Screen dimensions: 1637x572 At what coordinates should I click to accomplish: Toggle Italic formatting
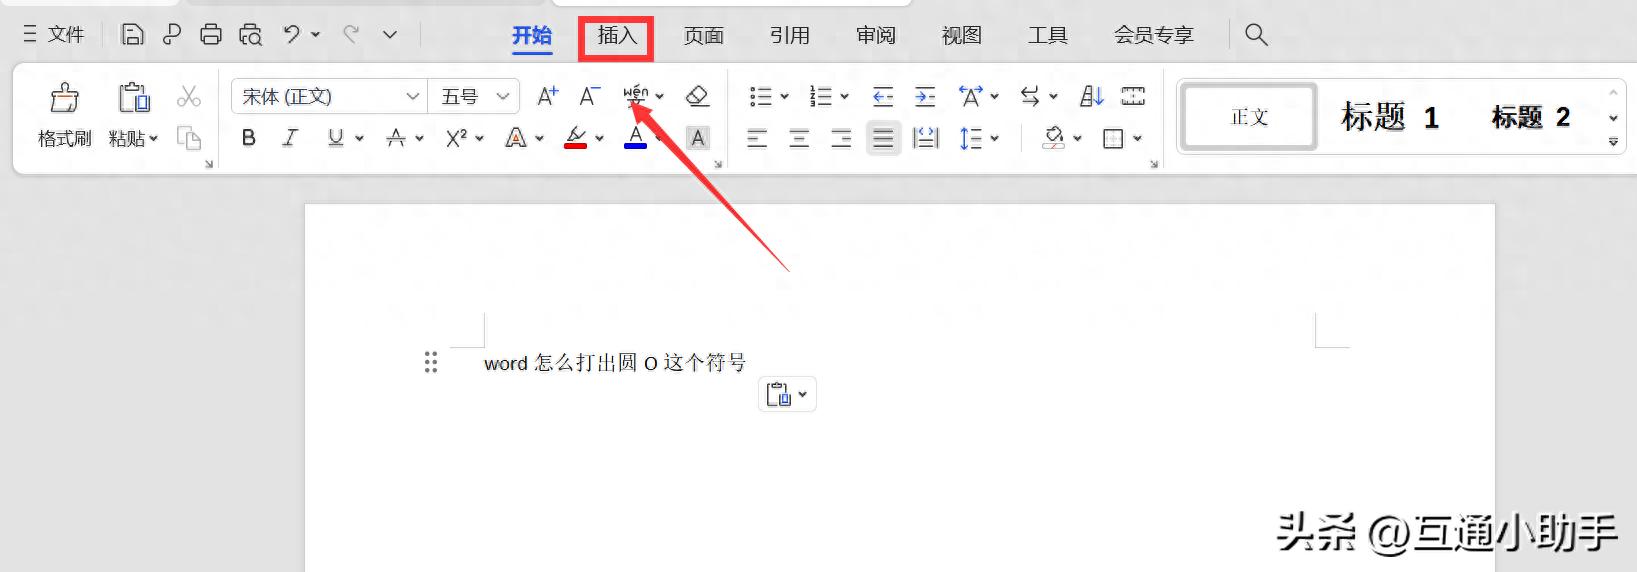(290, 138)
